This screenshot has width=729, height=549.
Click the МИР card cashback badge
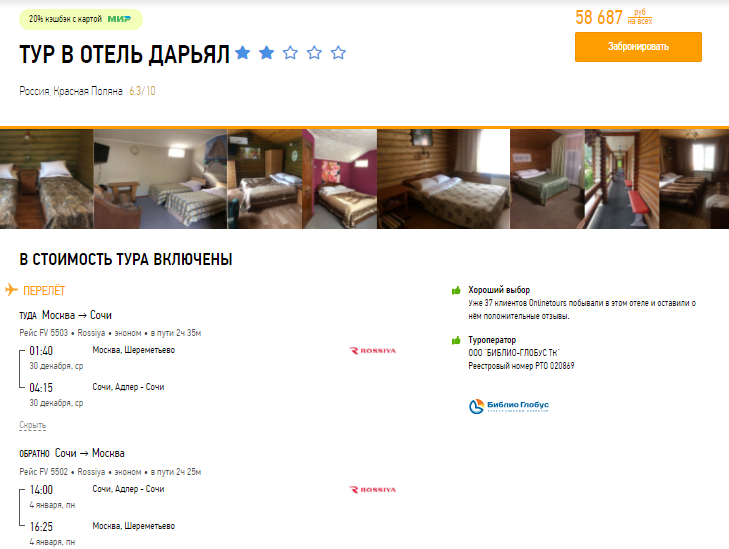(x=81, y=20)
